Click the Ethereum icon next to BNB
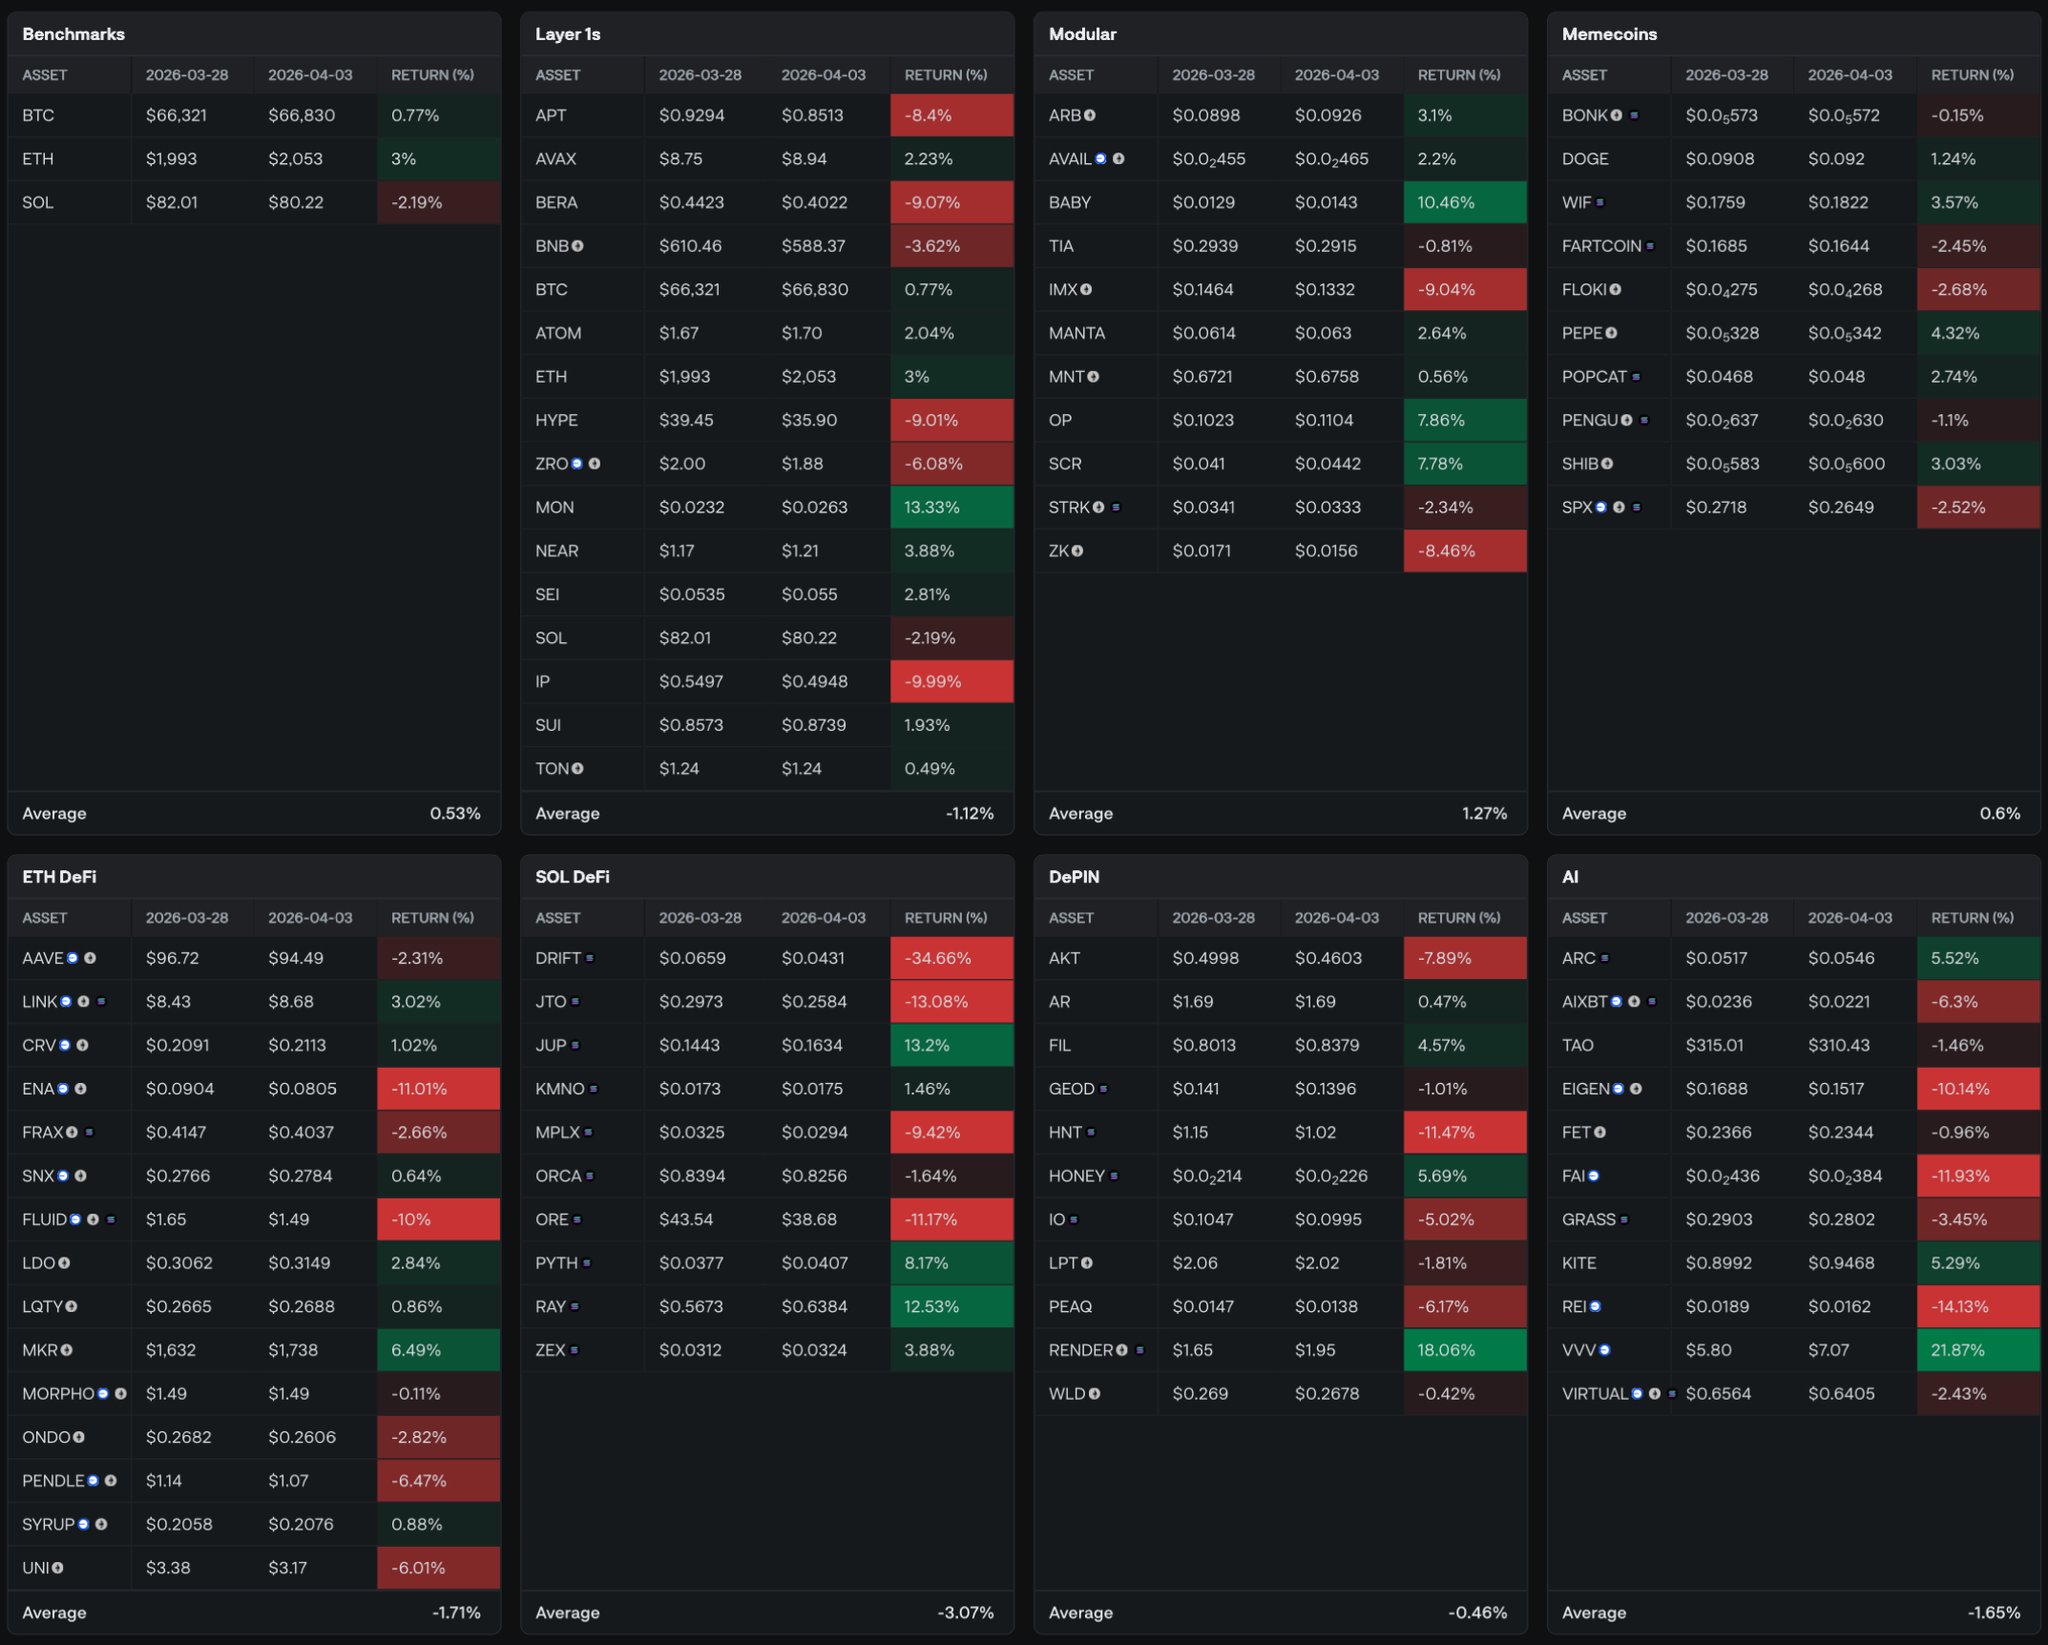The image size is (2048, 1645). pyautogui.click(x=578, y=246)
